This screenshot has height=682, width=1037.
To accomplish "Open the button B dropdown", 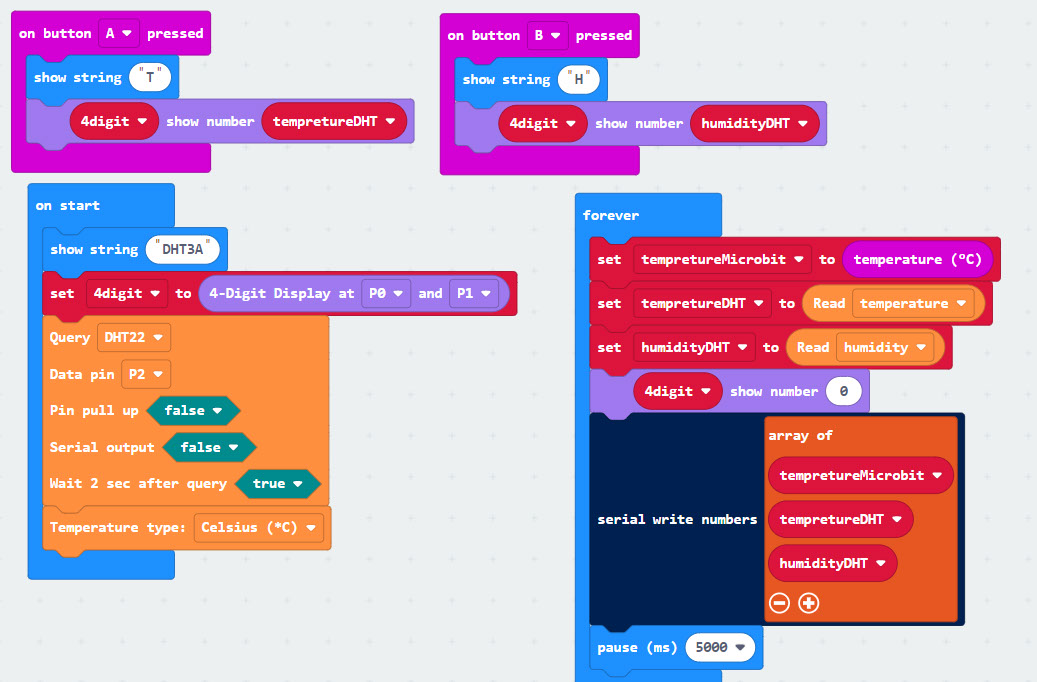I will (x=549, y=35).
